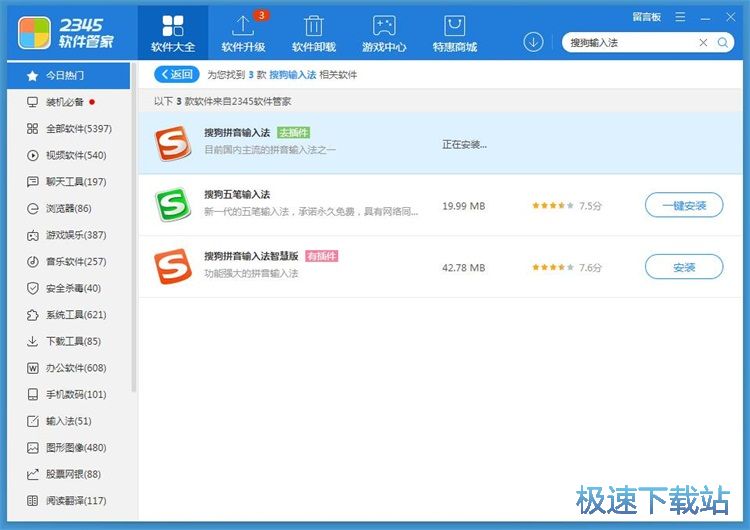Install 搜狗拼音输入法智慧版 with 安装 button
Screen dimensions: 750x530
[x=684, y=267]
